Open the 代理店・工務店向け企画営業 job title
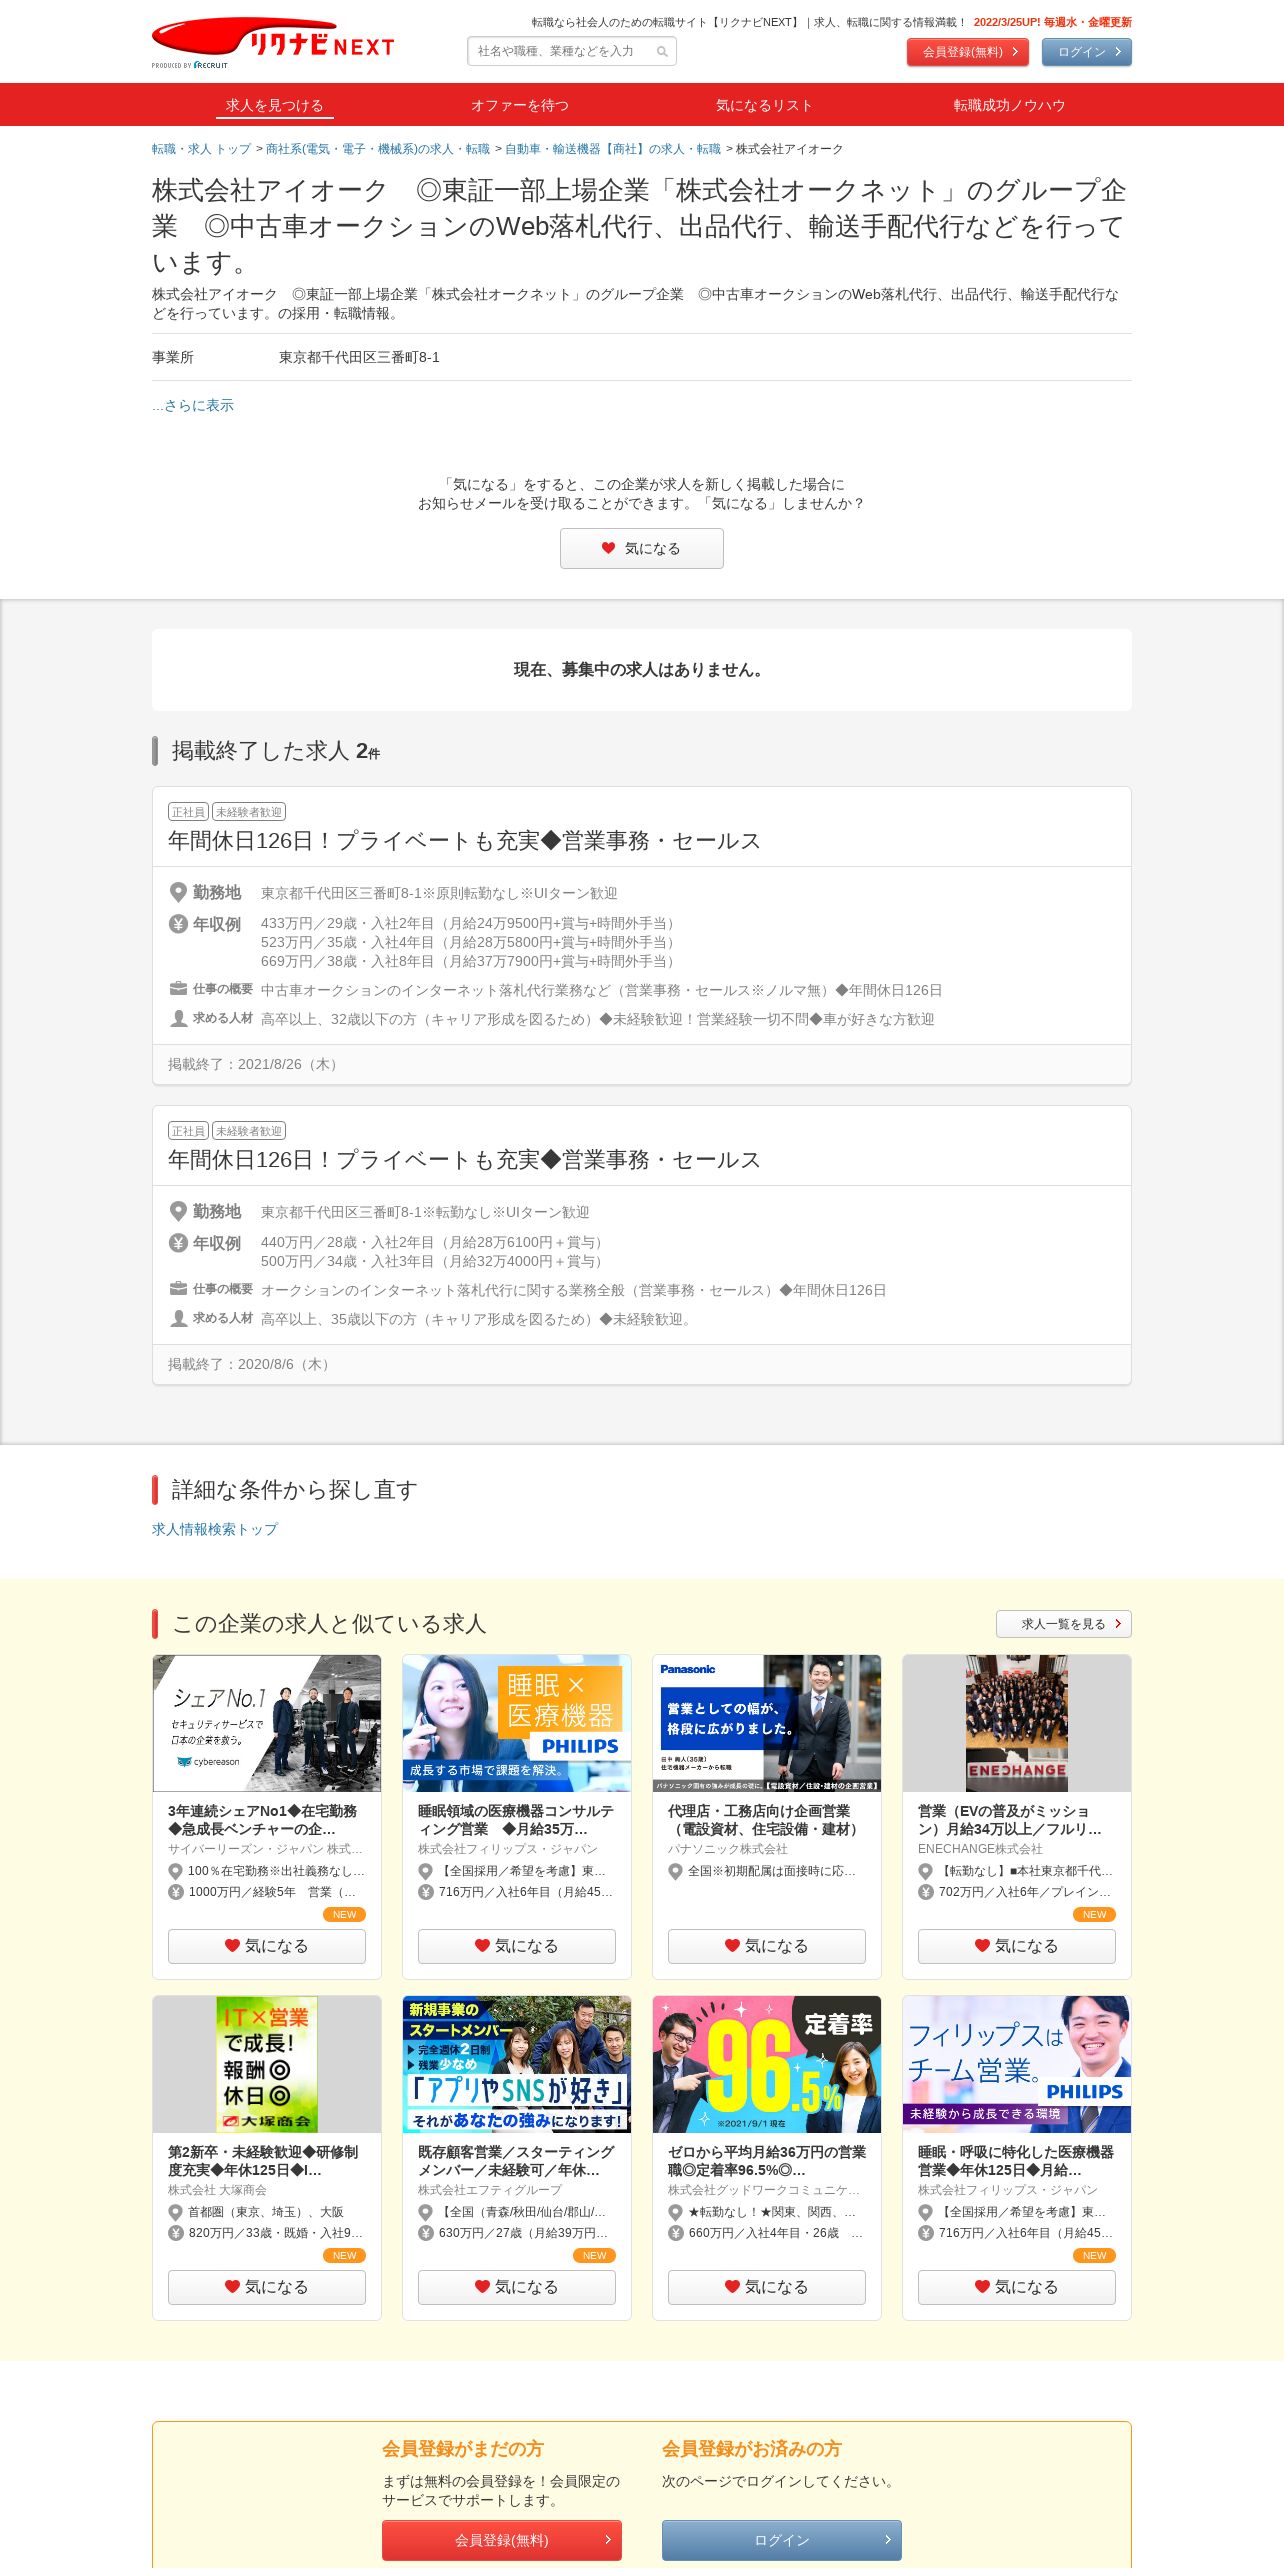1284x2568 pixels. [765, 1820]
